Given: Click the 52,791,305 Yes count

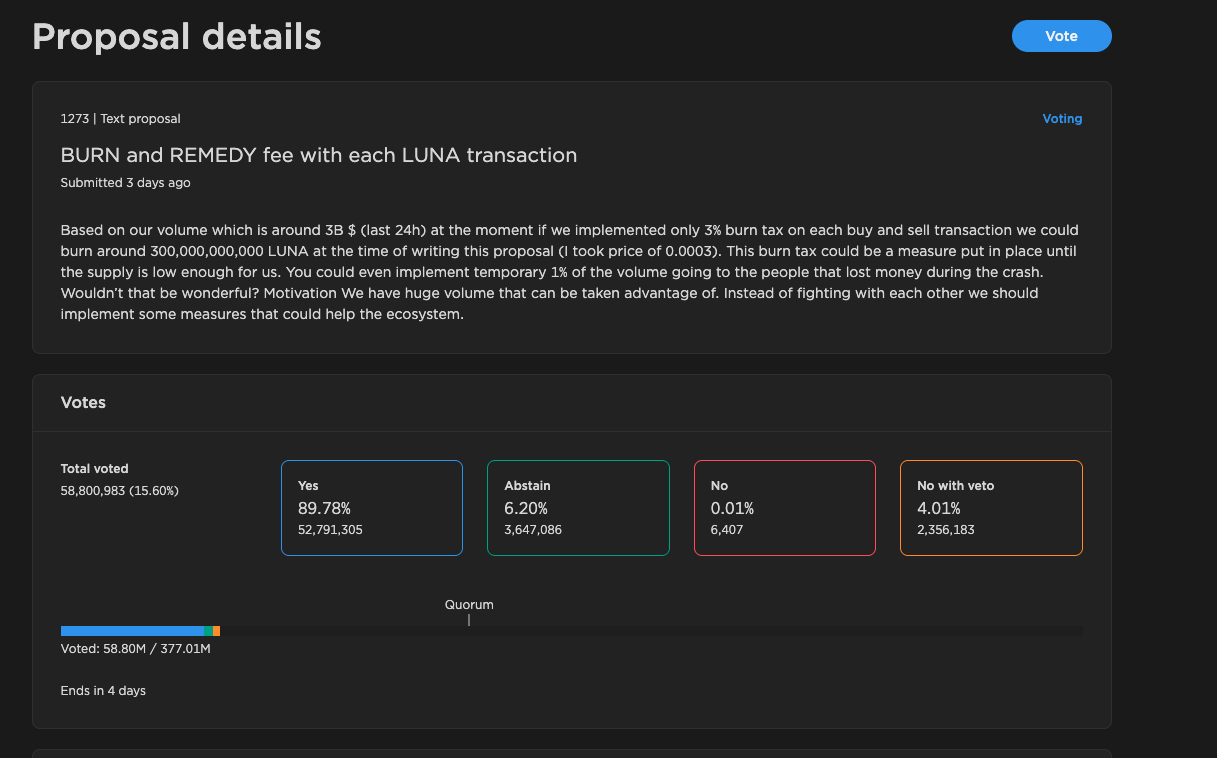Looking at the screenshot, I should click(x=330, y=530).
